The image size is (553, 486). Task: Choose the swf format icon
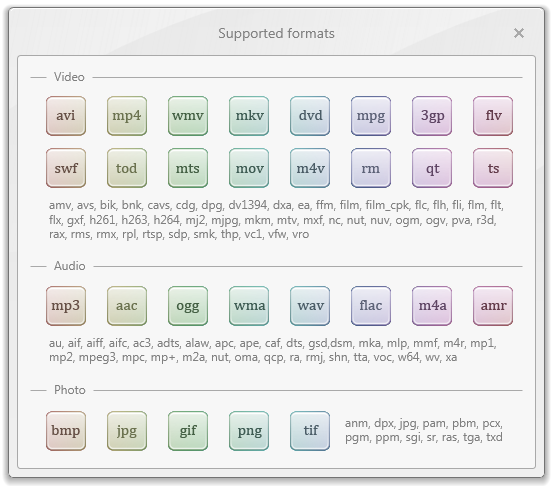(66, 168)
